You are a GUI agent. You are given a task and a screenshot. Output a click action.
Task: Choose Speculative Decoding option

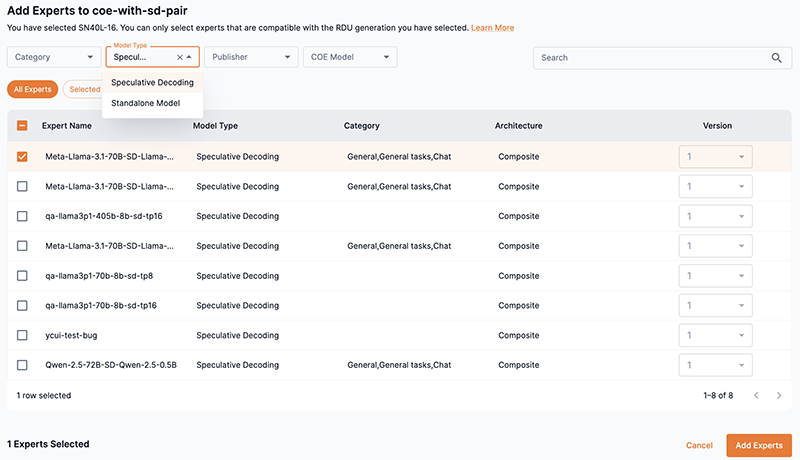click(152, 83)
